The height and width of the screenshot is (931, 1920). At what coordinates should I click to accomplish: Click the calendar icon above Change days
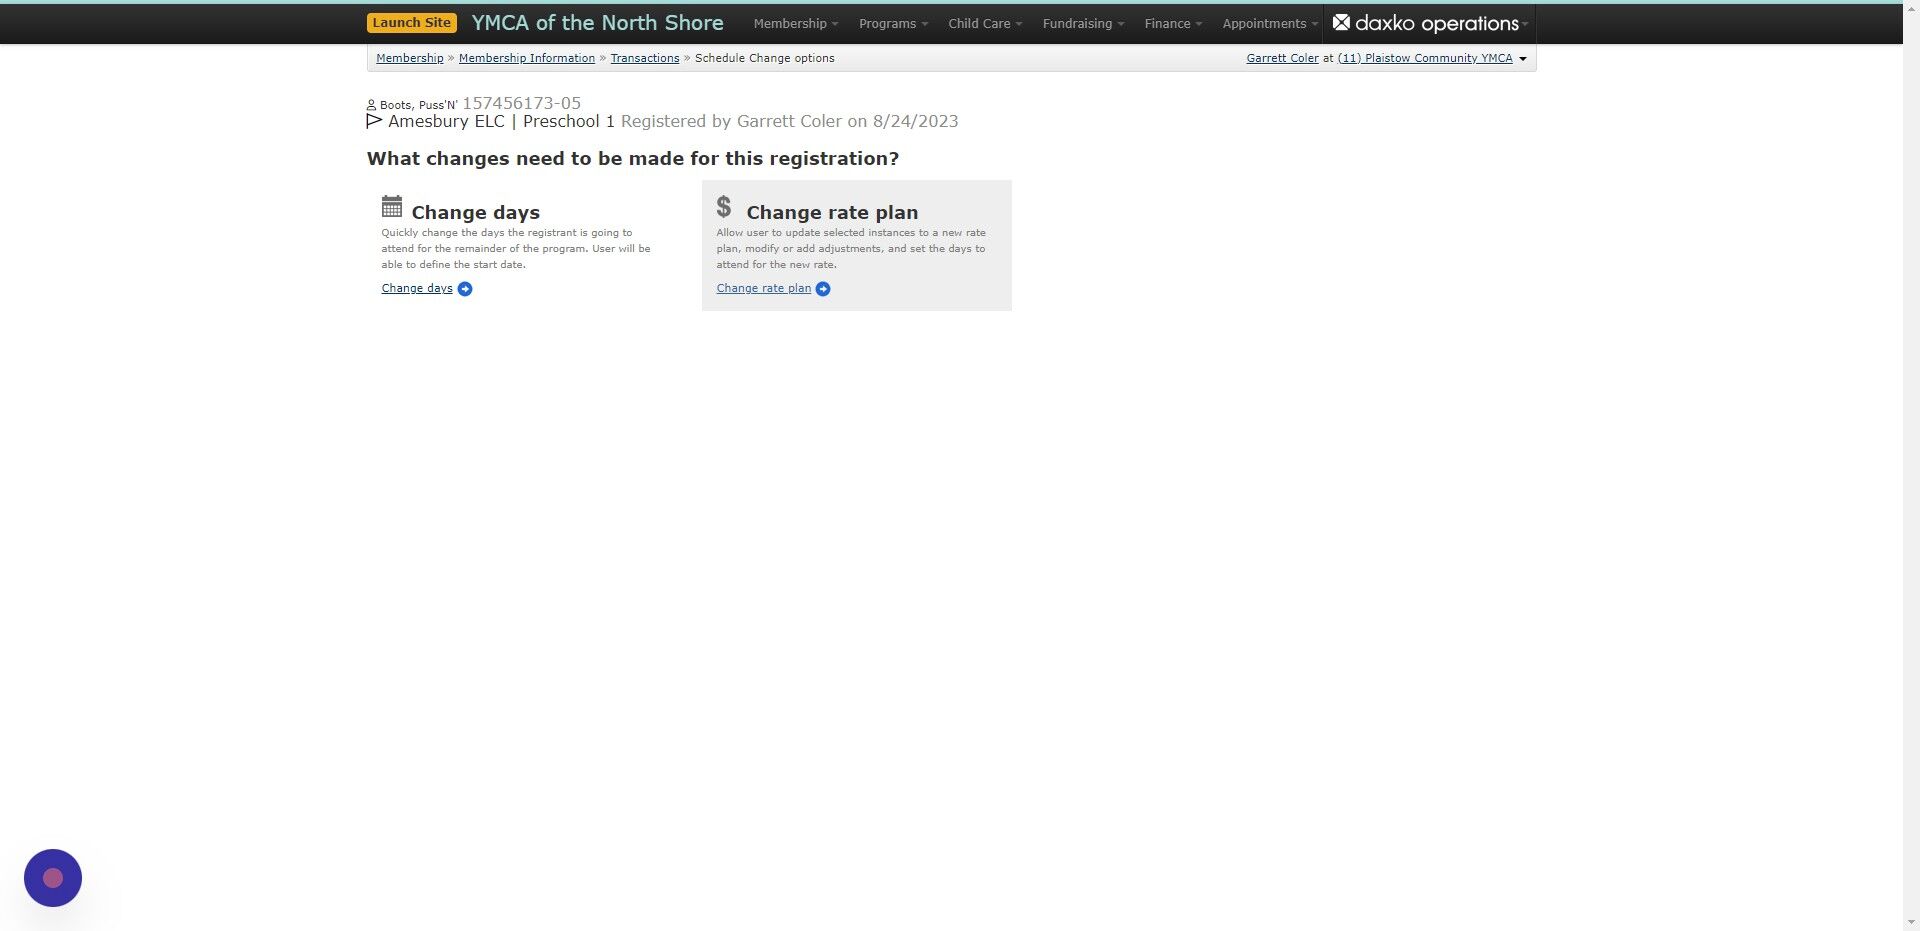(392, 207)
